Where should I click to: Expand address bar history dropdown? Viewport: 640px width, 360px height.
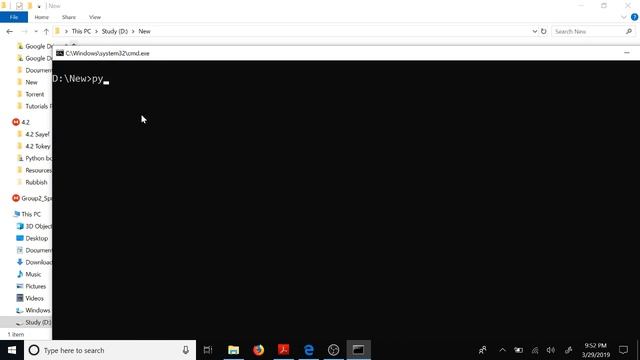point(535,31)
